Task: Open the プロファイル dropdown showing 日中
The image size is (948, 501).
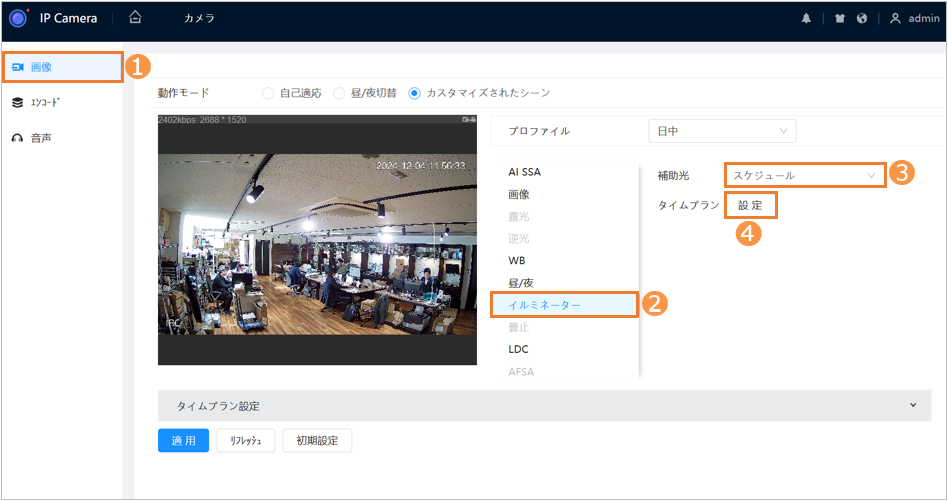Action: 721,131
